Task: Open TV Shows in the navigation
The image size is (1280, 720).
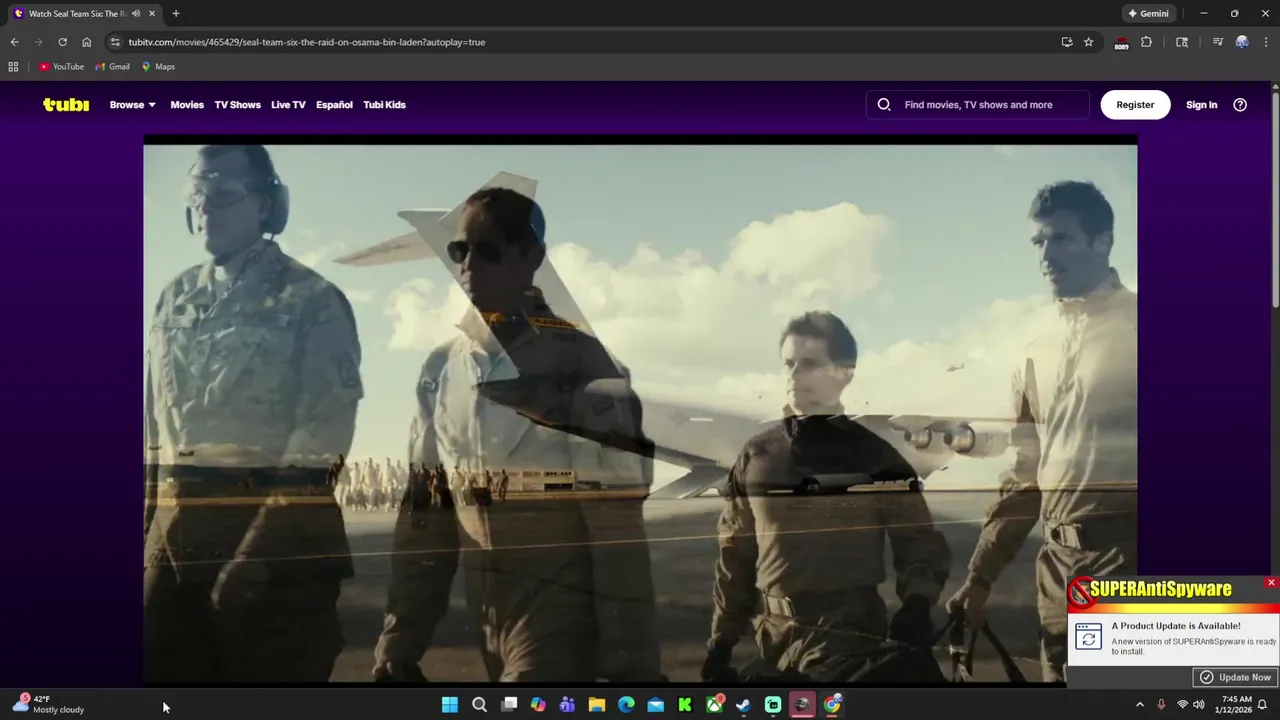Action: (x=237, y=105)
